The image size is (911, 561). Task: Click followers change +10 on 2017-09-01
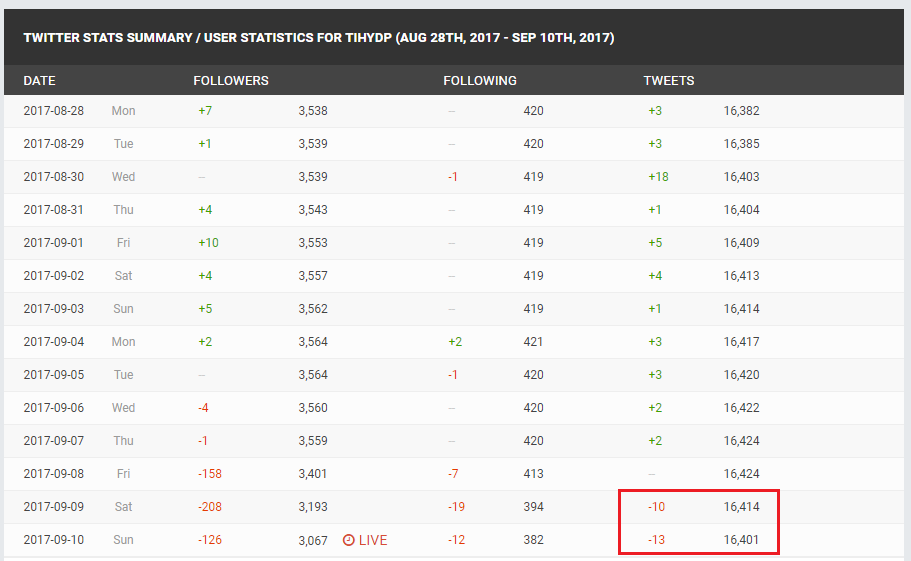209,243
